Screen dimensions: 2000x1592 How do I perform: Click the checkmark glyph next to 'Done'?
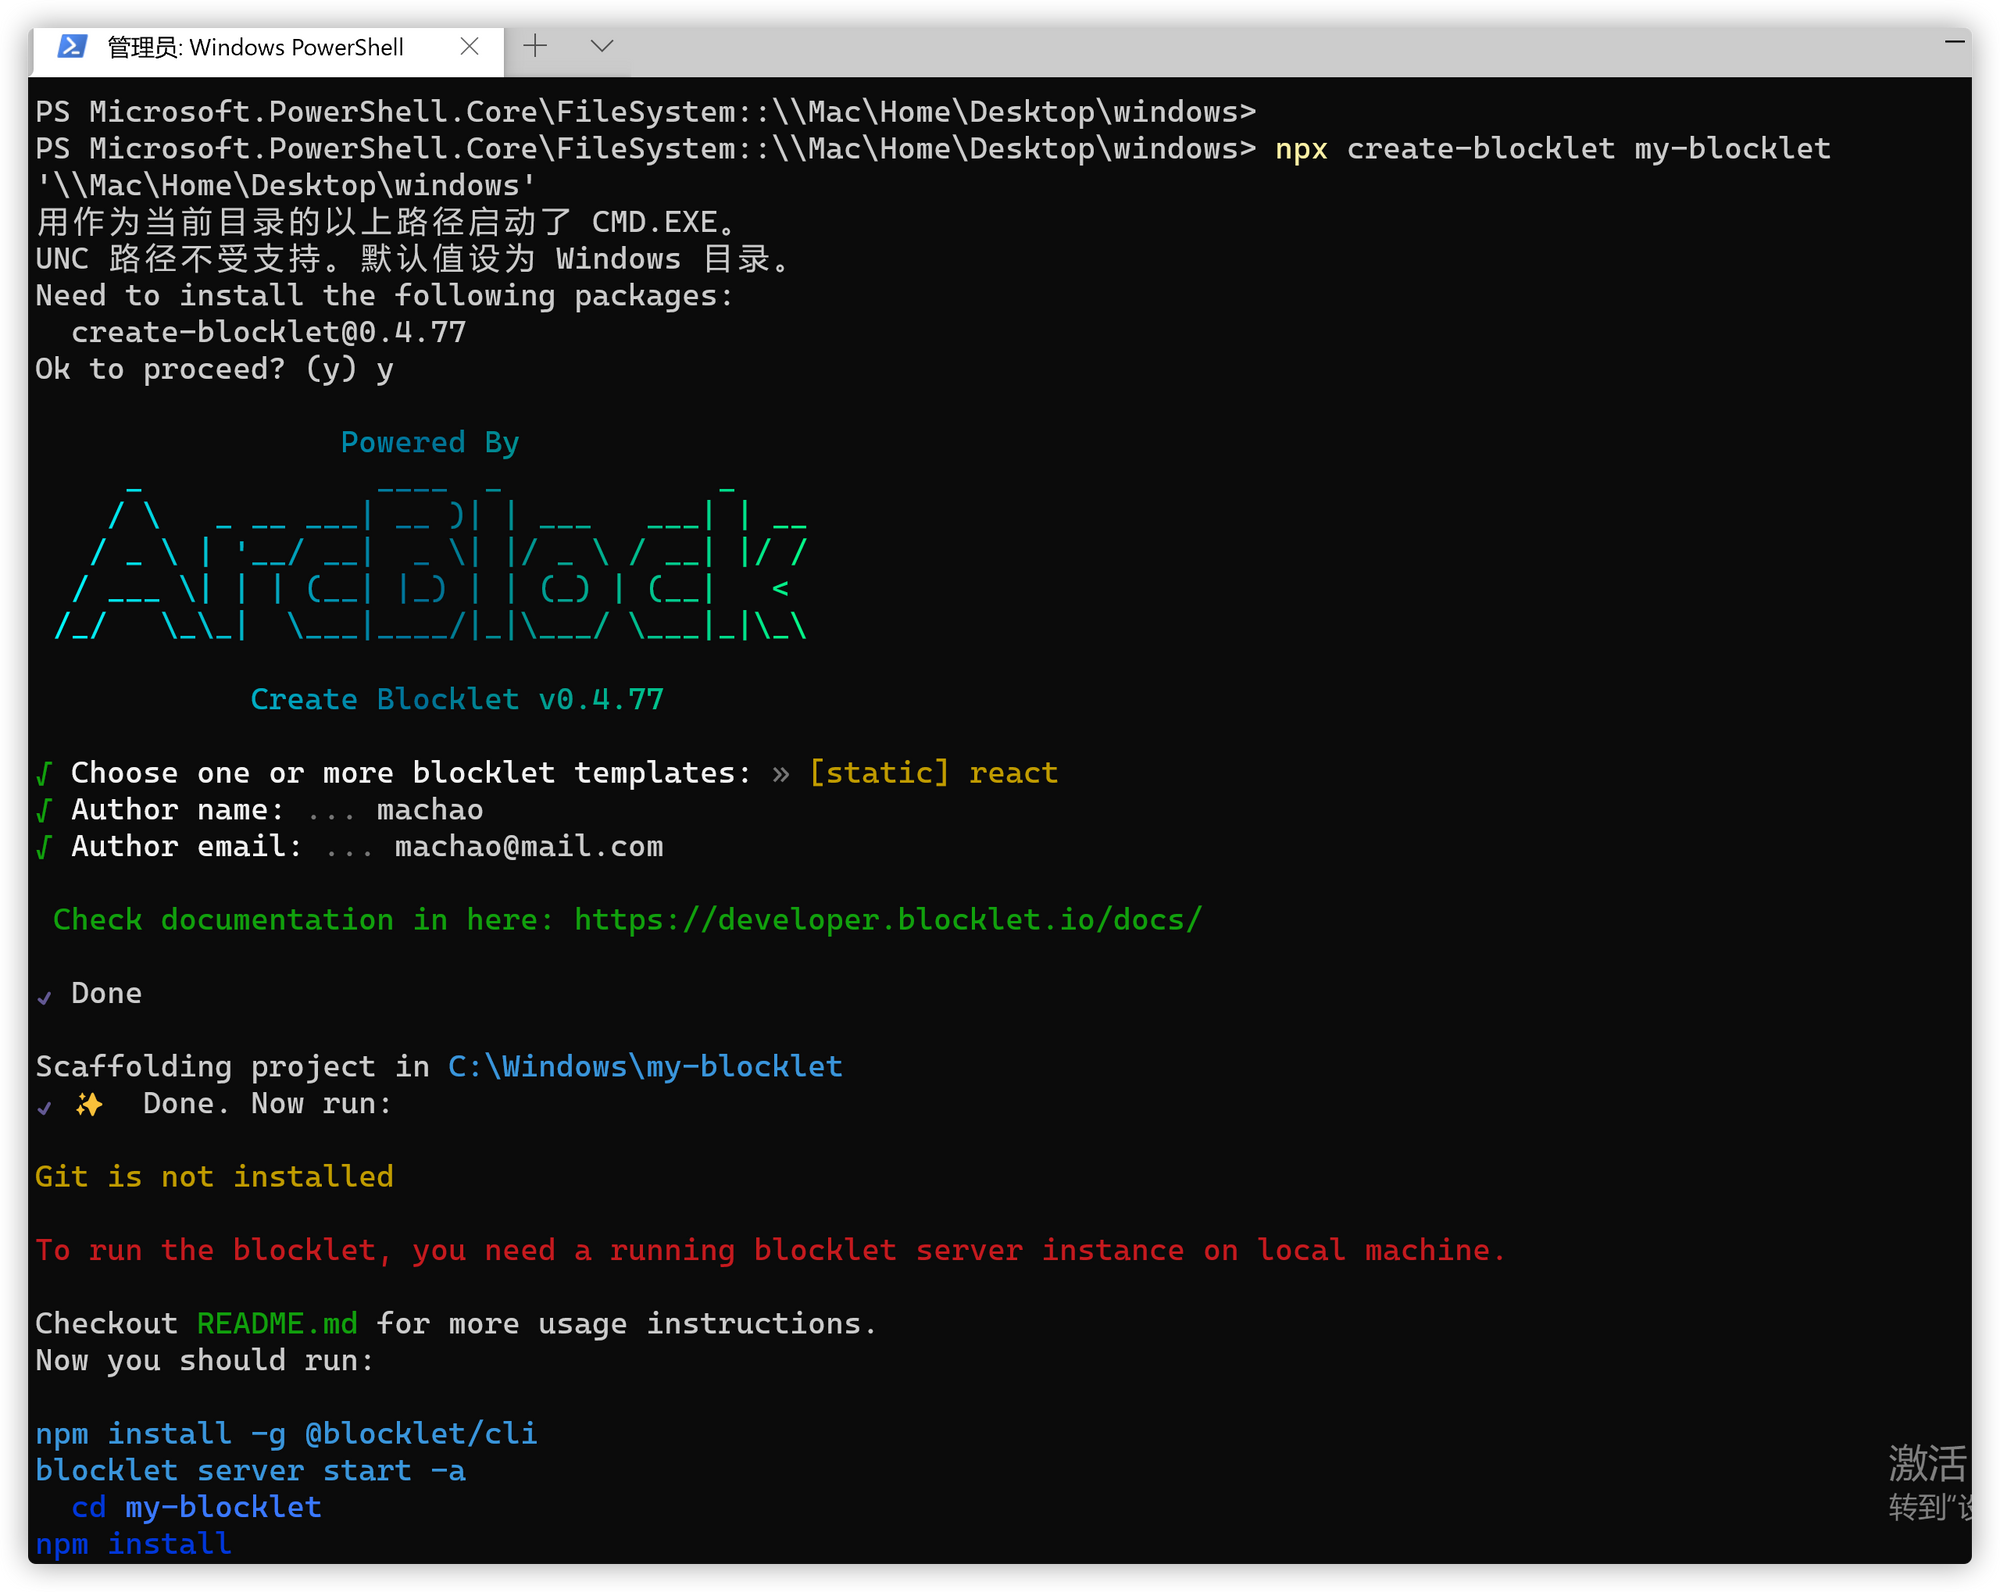click(x=42, y=995)
